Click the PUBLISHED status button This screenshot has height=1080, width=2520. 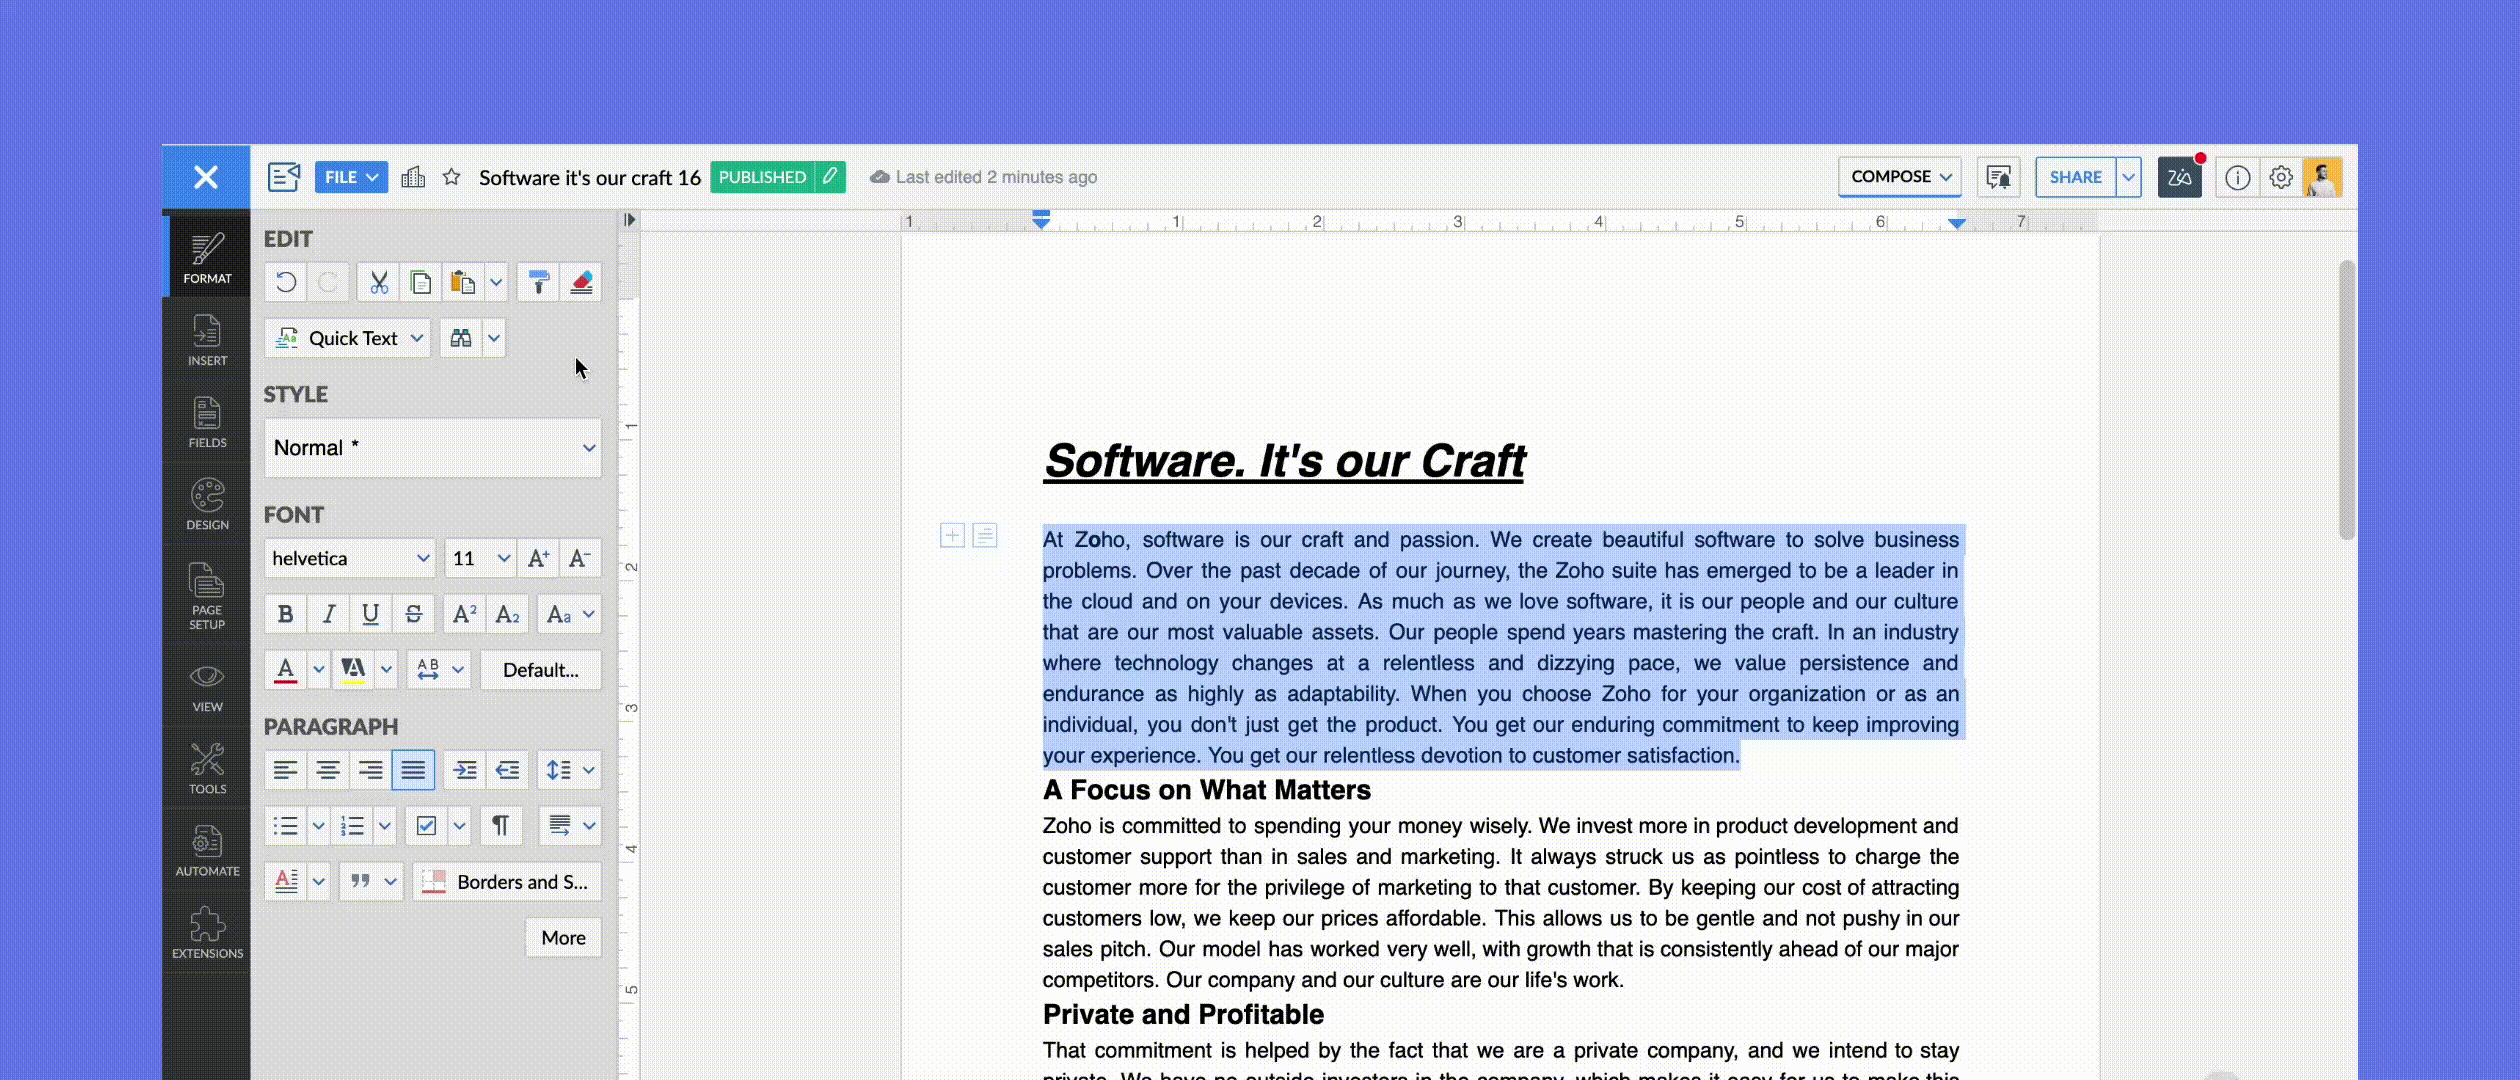[762, 177]
